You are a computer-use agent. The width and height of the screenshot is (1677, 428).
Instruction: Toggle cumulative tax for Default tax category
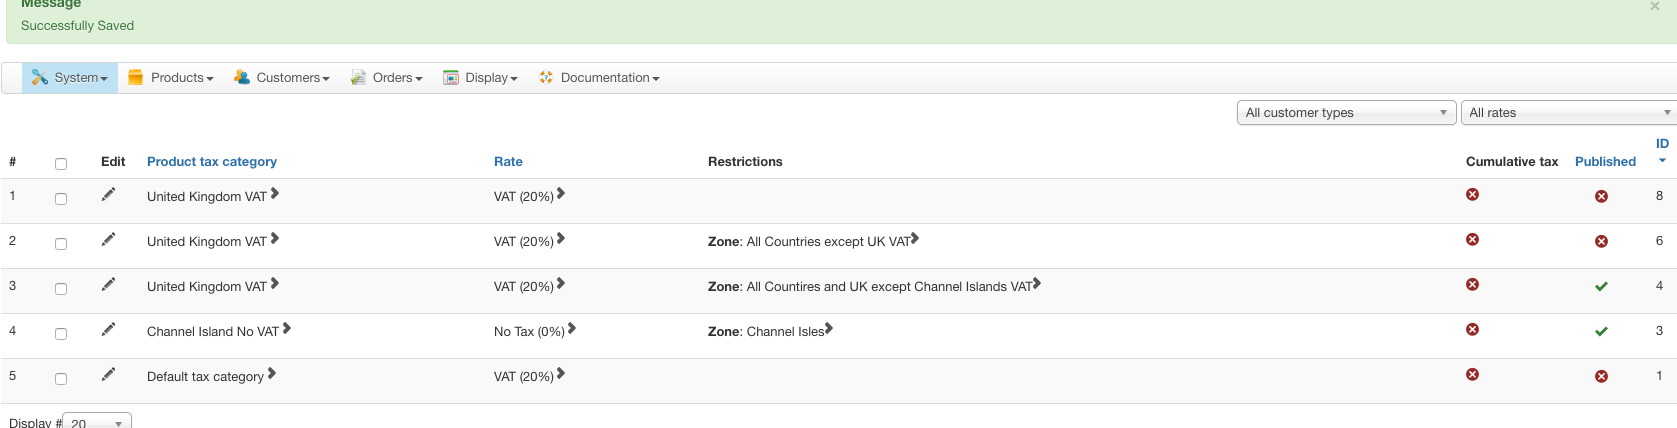click(1472, 375)
